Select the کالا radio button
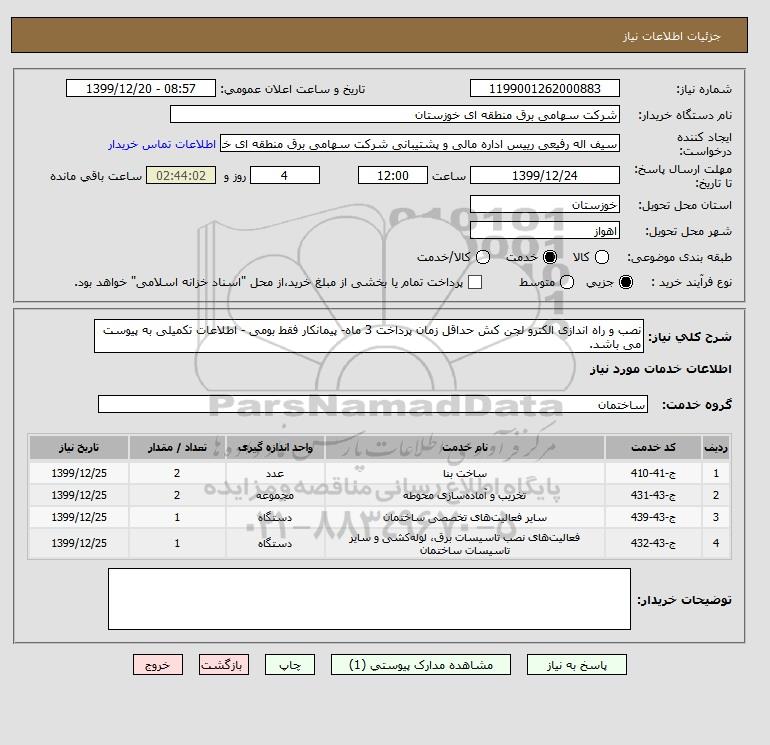Image resolution: width=770 pixels, height=745 pixels. point(602,257)
